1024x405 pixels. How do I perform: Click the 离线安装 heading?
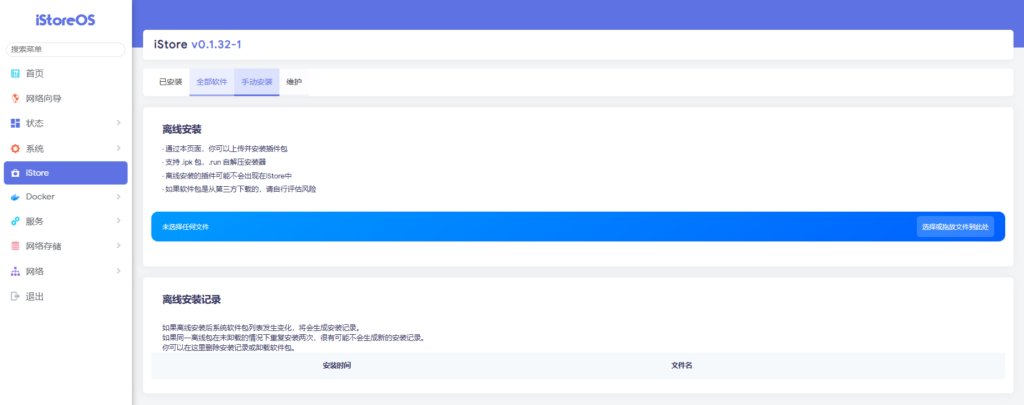pos(182,129)
